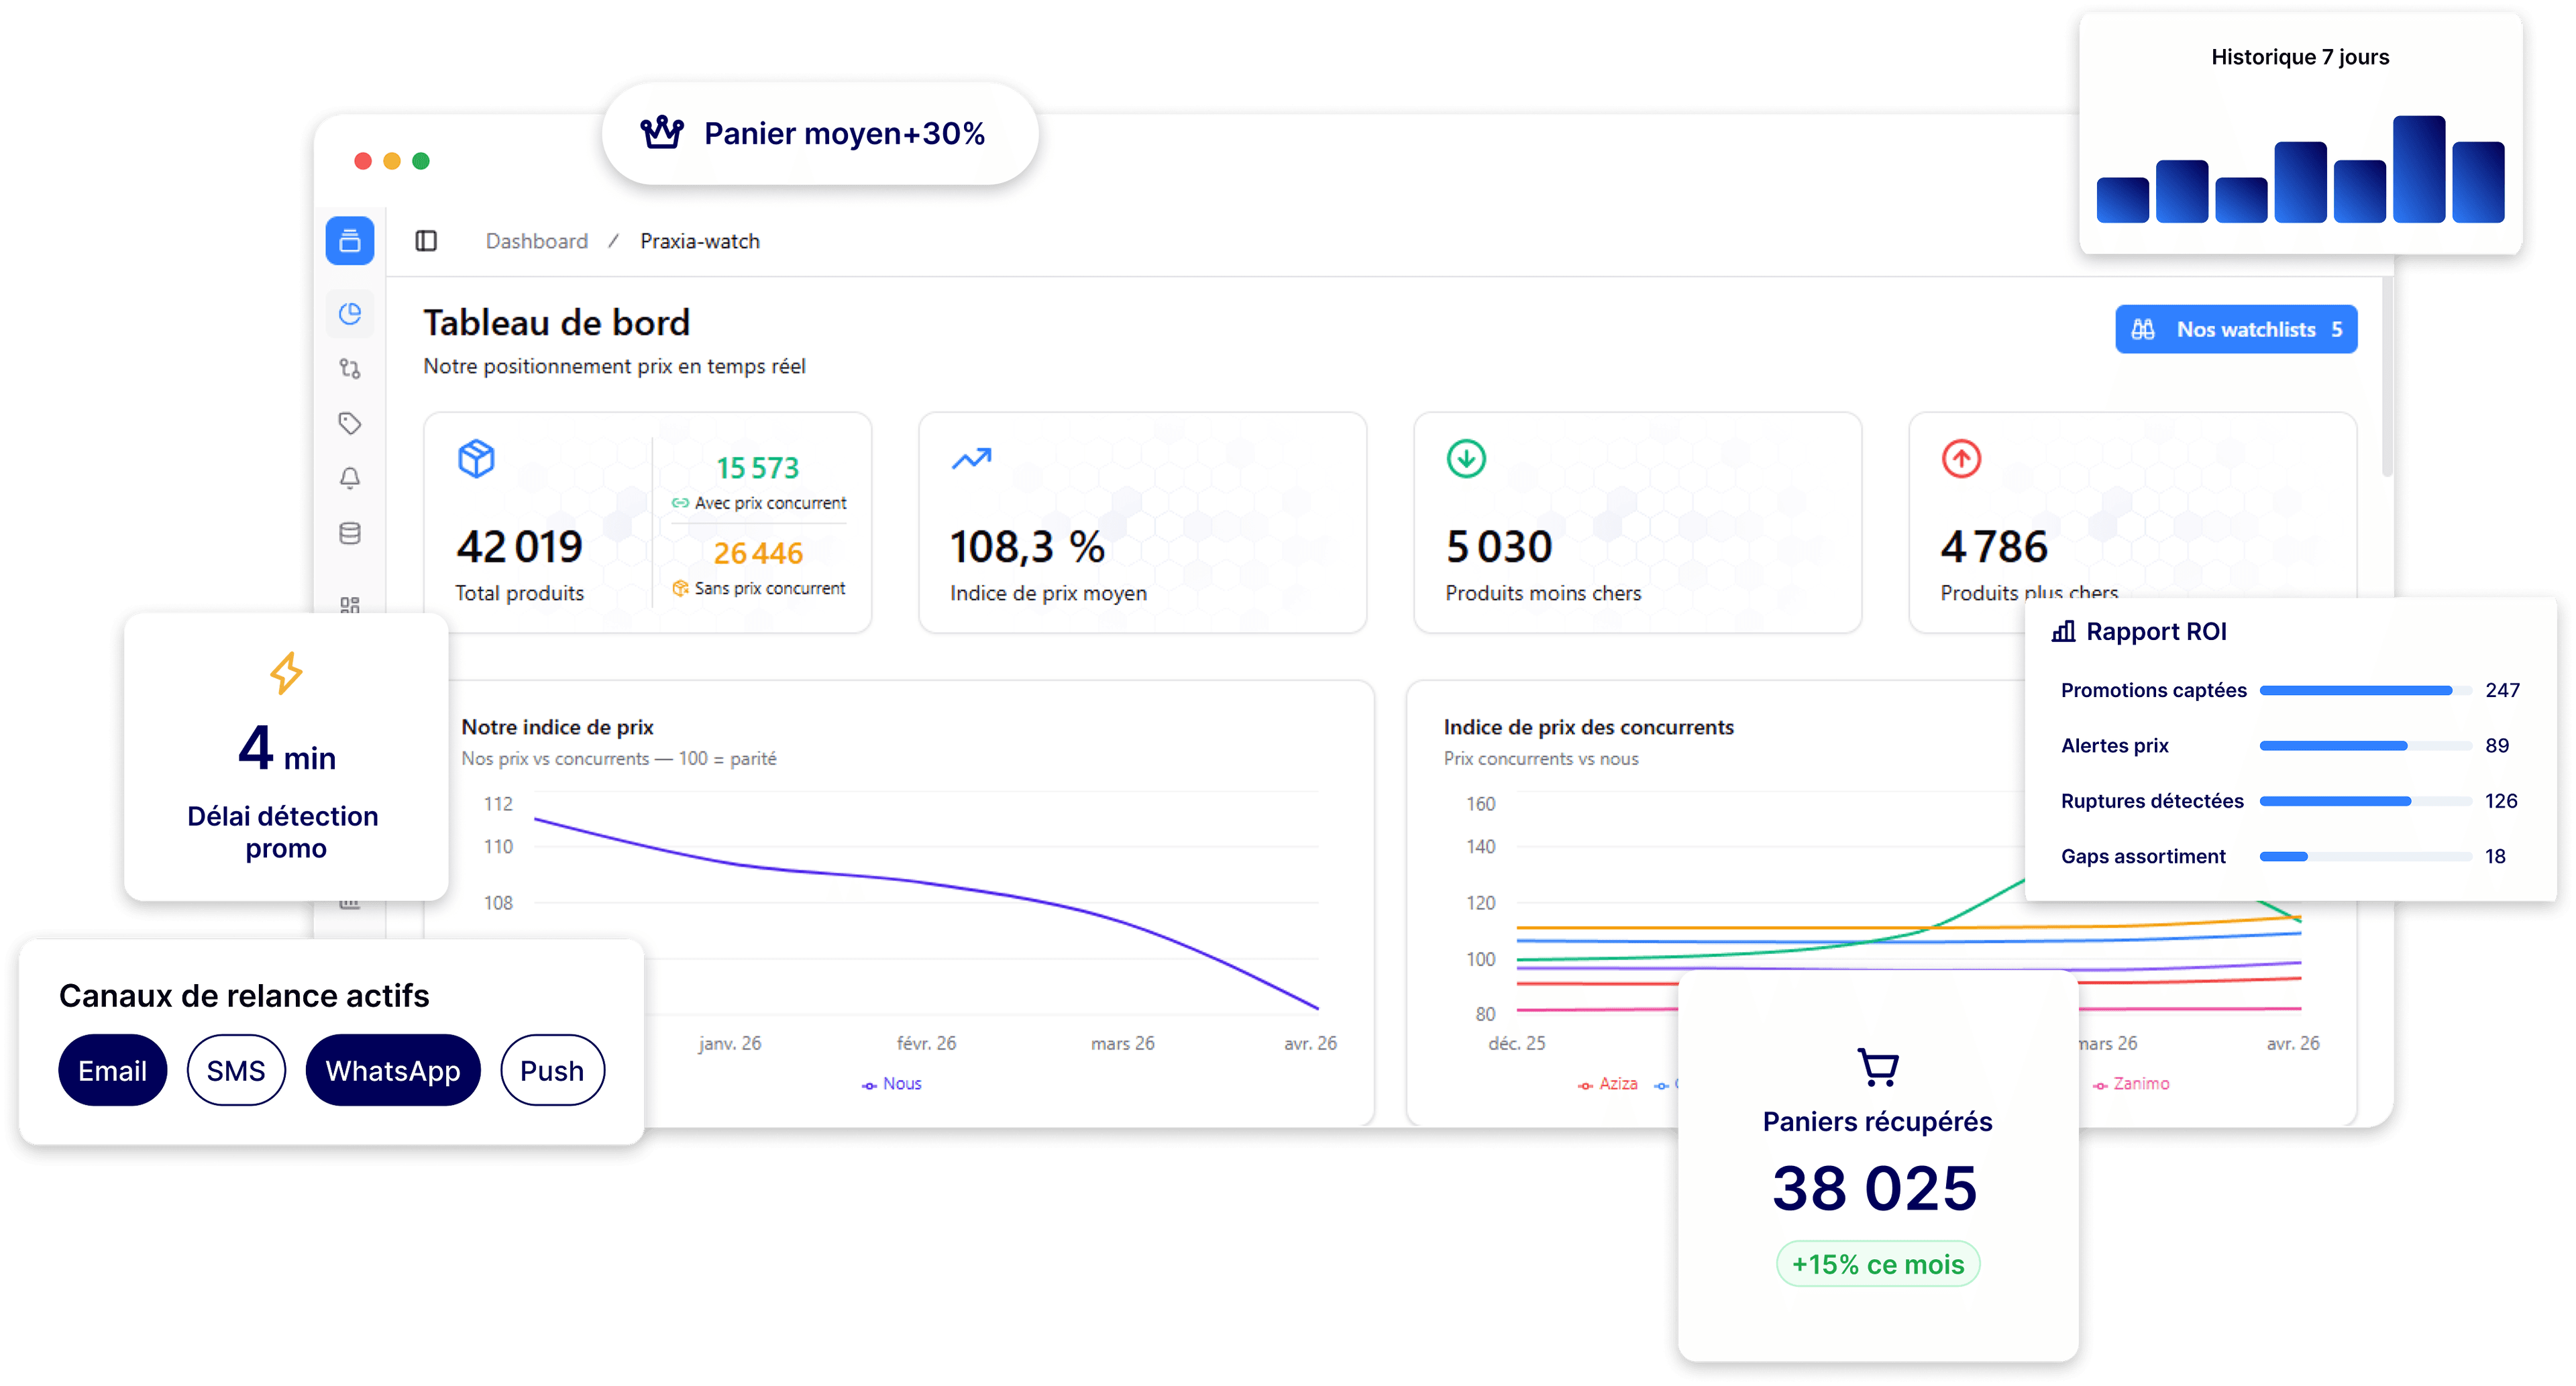
Task: Toggle the WhatsApp channel pill
Action: 392,1070
